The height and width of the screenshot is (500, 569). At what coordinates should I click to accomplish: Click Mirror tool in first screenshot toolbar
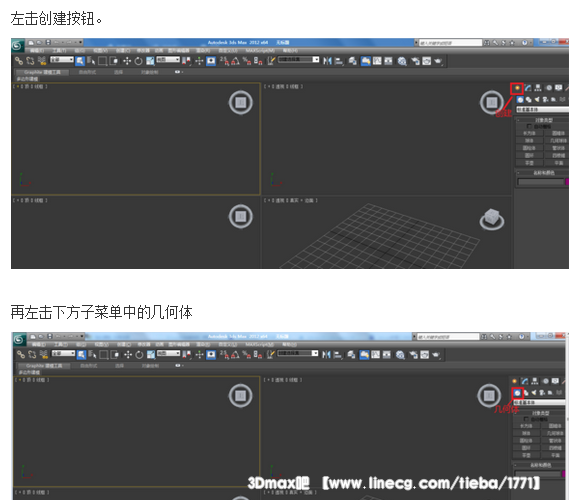click(327, 61)
